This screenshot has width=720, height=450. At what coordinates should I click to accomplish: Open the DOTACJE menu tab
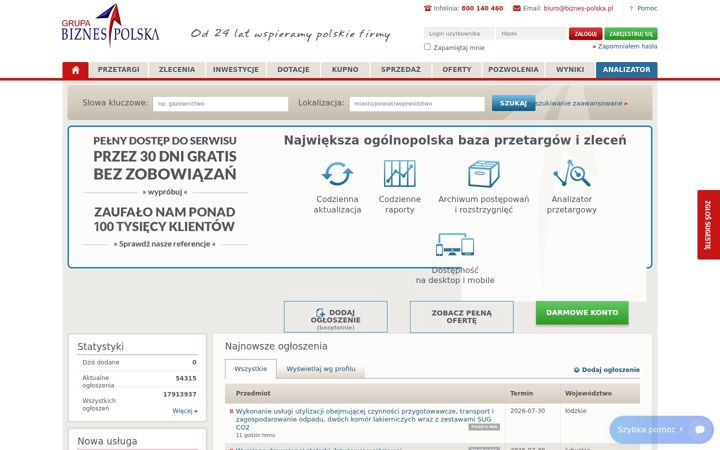(293, 70)
